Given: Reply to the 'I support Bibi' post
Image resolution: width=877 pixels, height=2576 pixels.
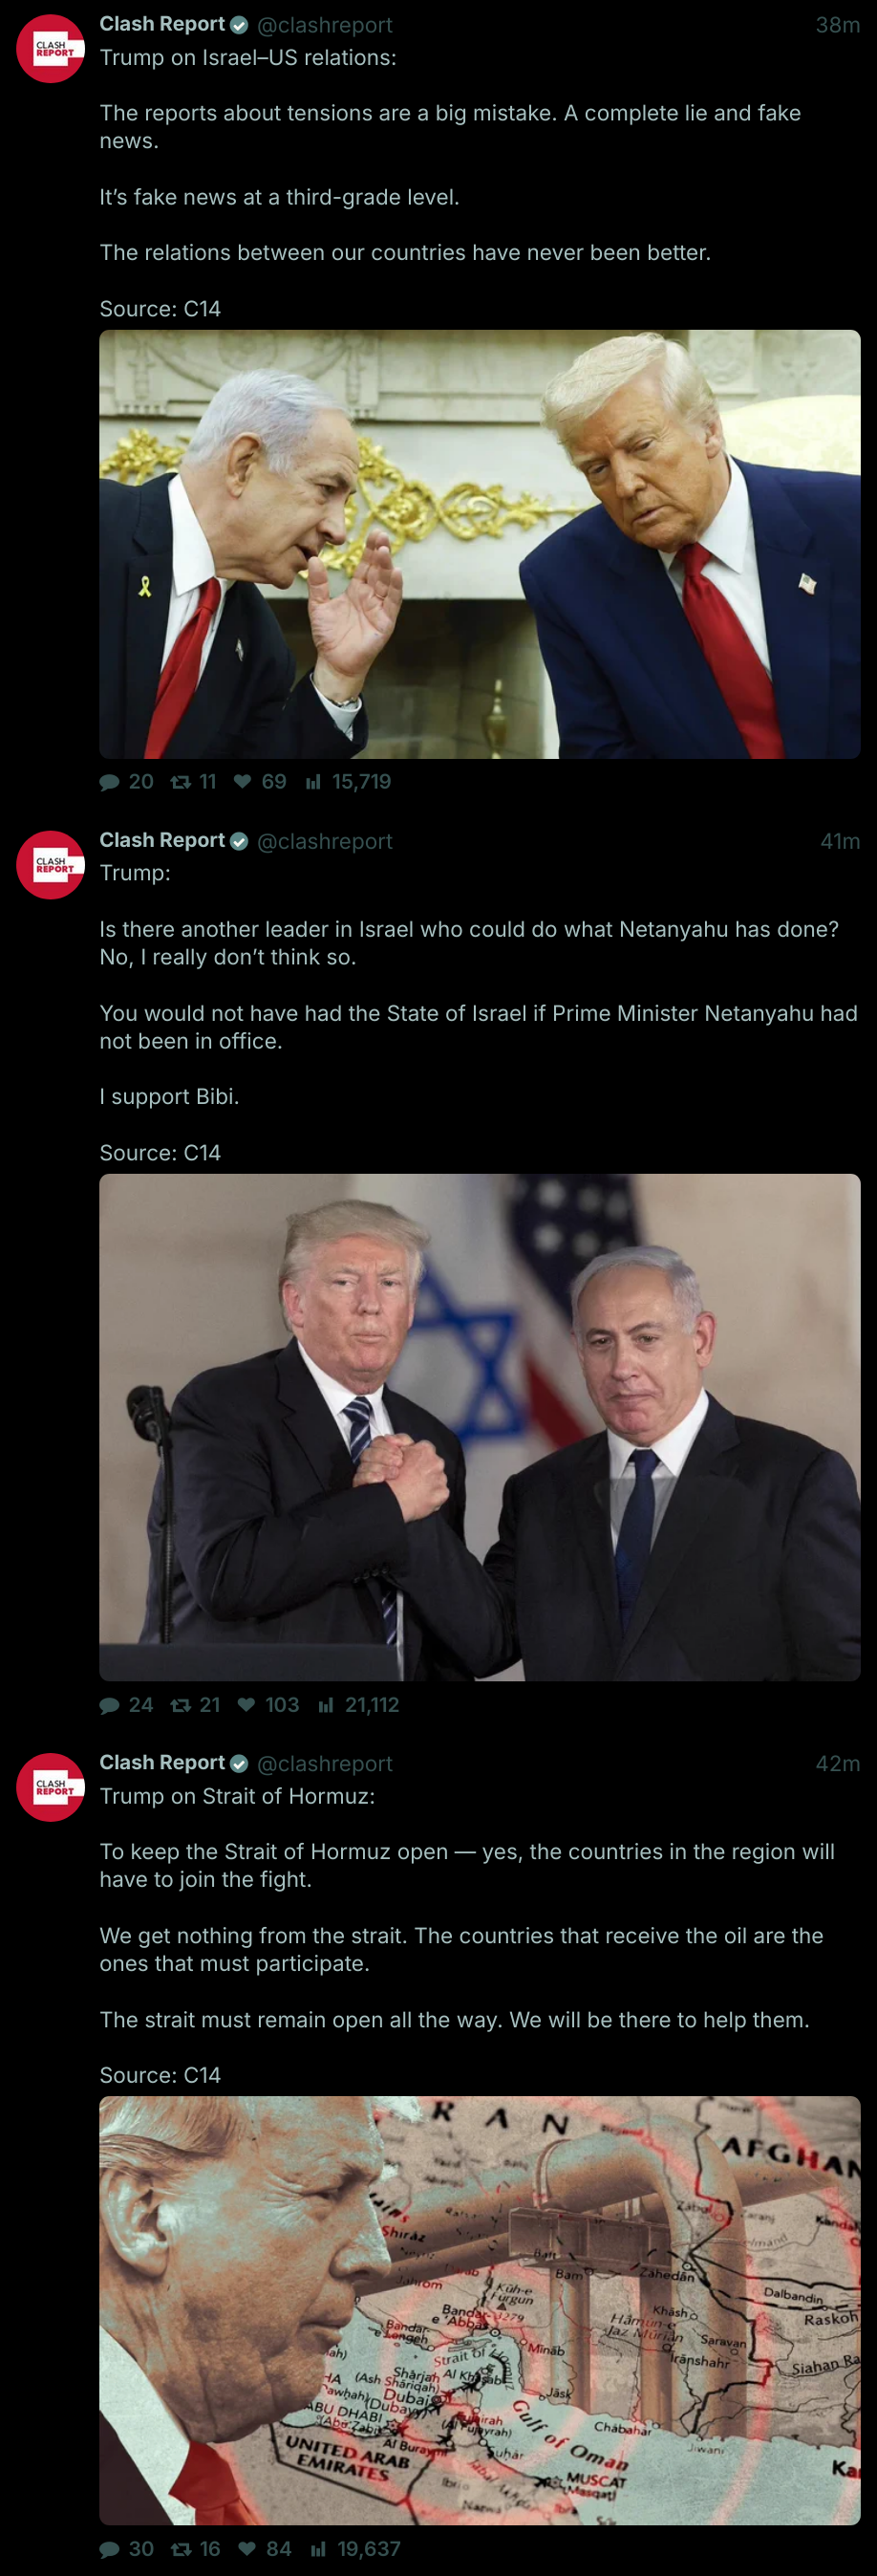Looking at the screenshot, I should [x=109, y=1705].
